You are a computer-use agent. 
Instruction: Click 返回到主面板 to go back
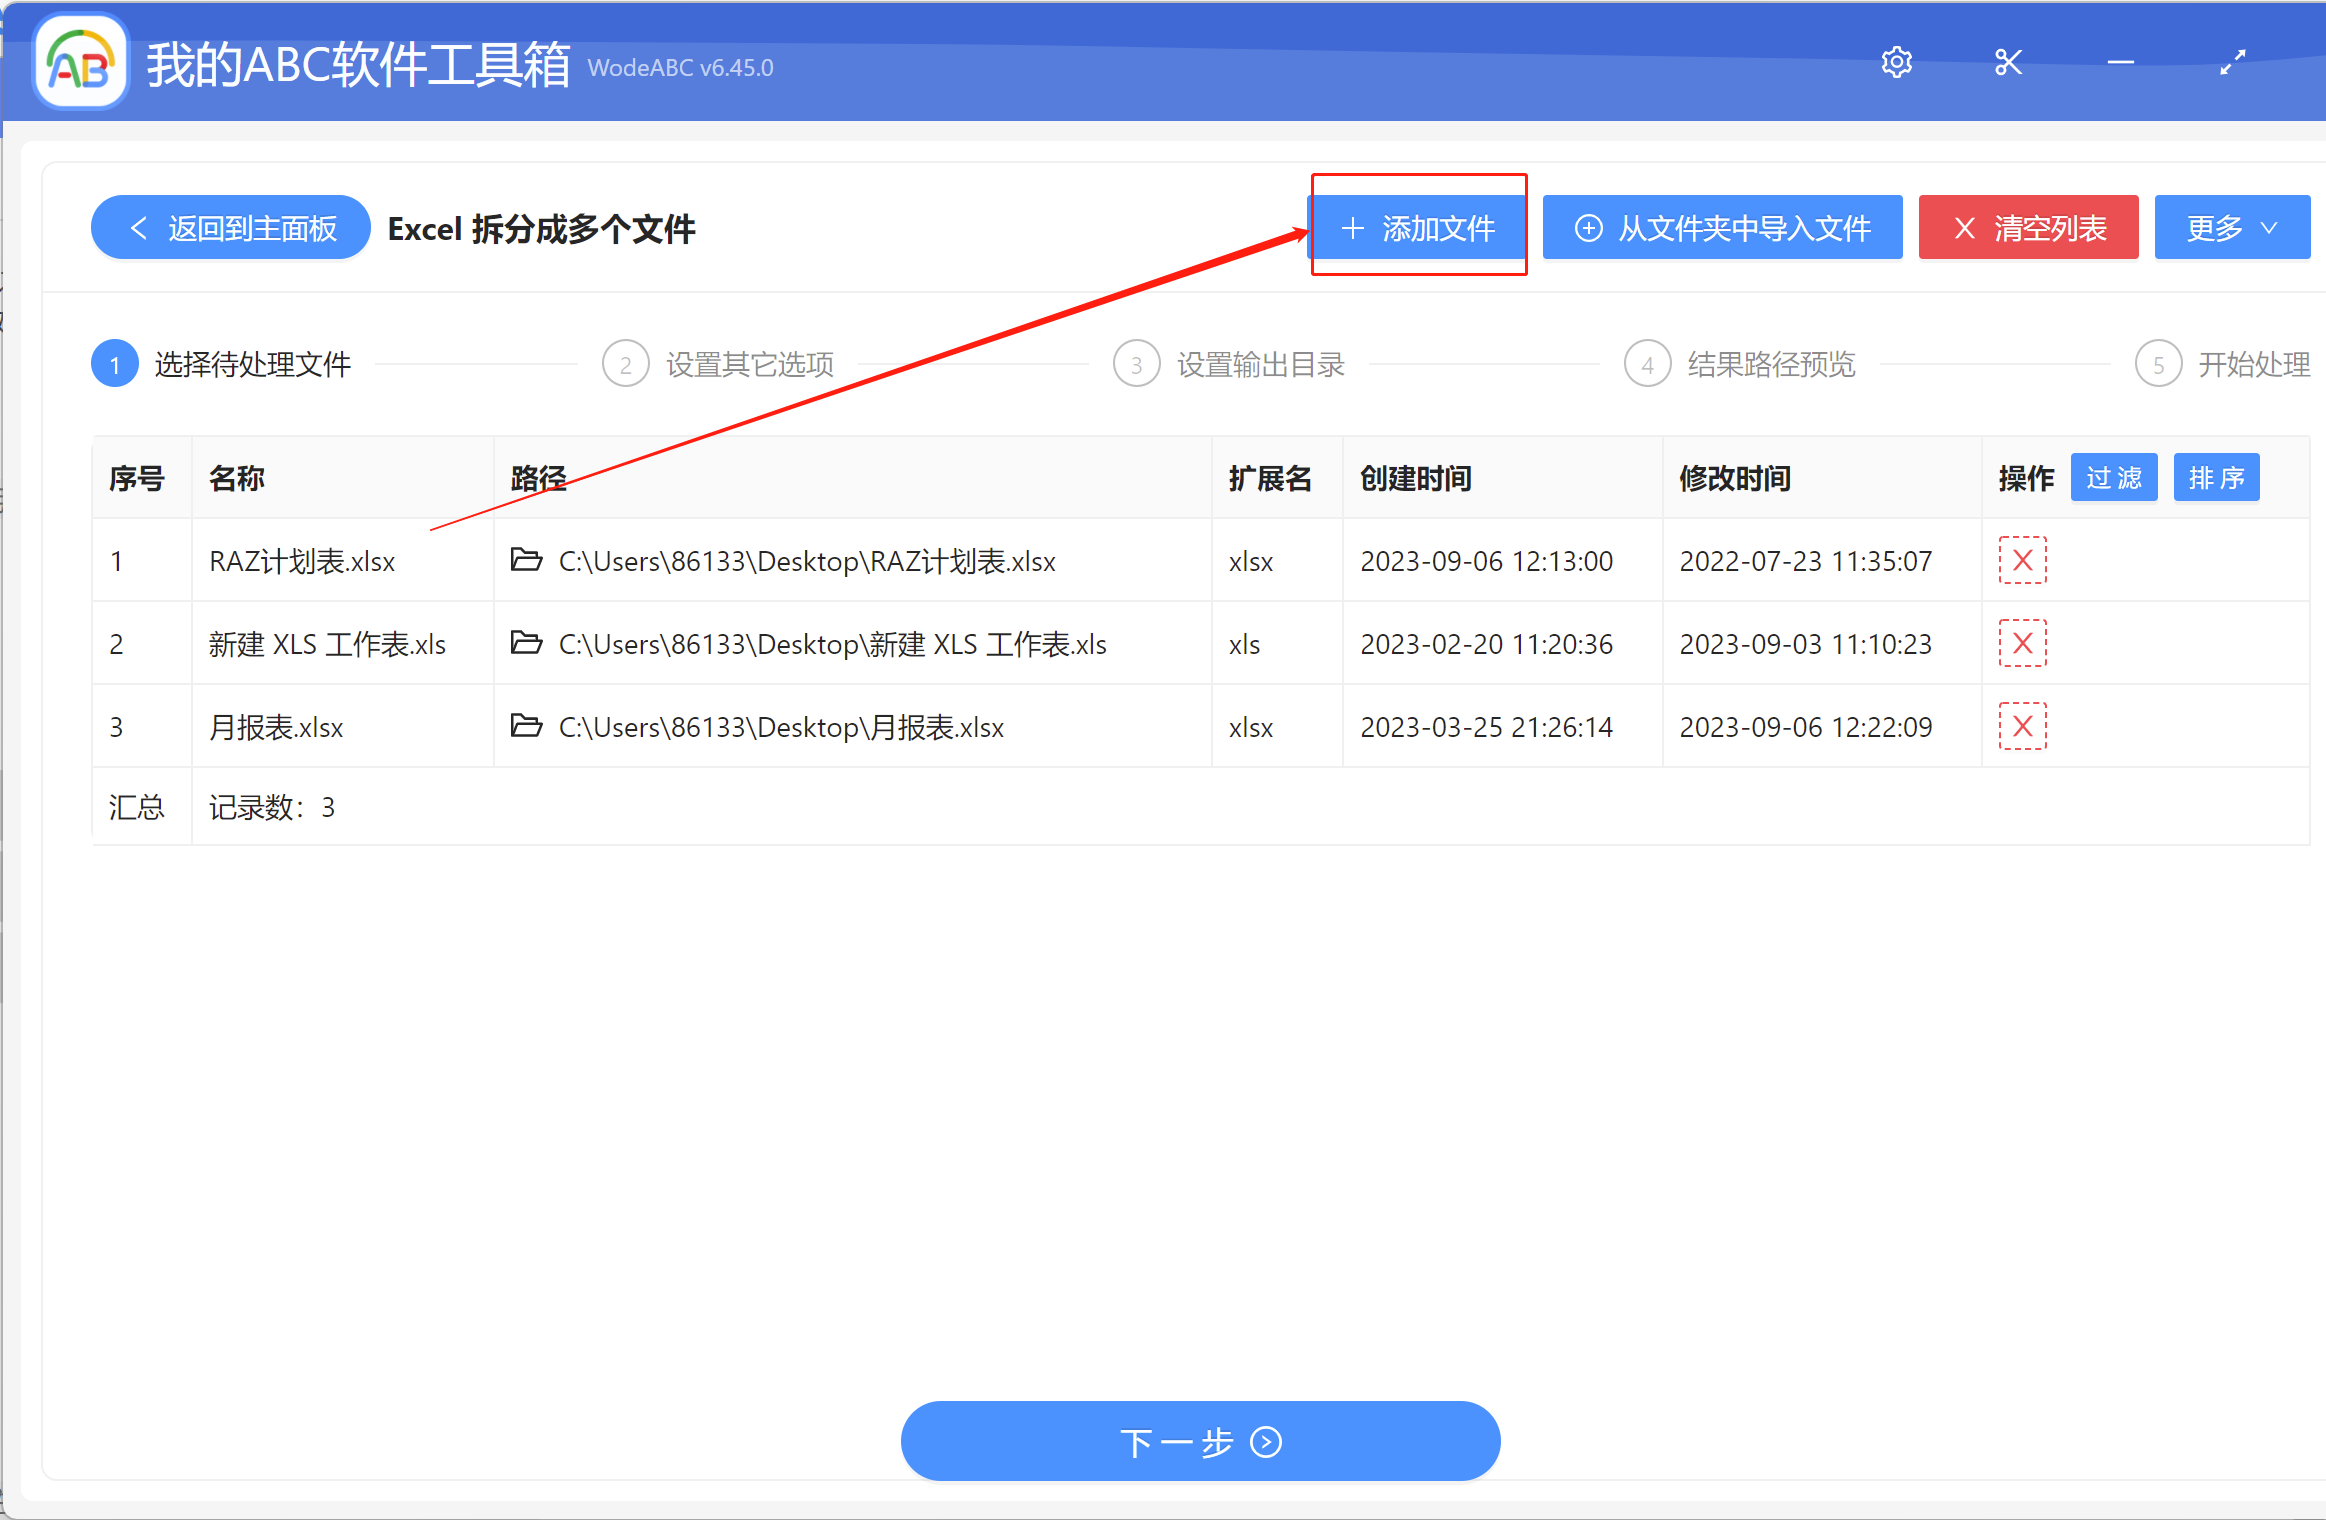click(x=230, y=227)
